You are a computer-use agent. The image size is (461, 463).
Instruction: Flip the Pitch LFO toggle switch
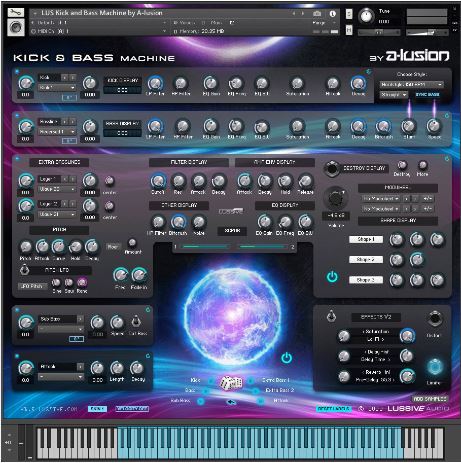click(24, 269)
